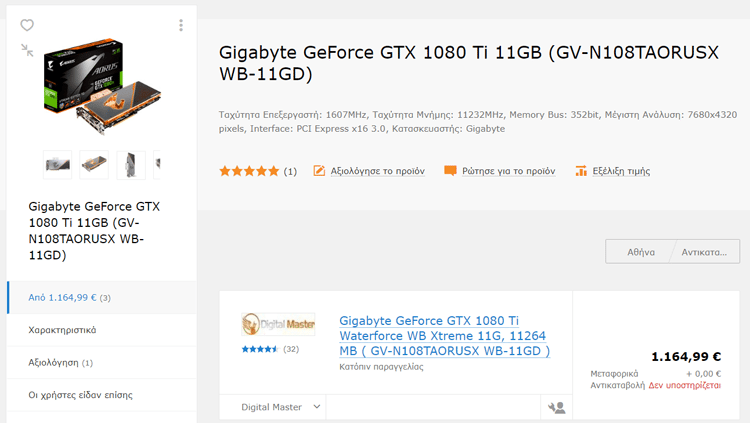Open the Αξιολόγηση reviews section

(x=61, y=362)
